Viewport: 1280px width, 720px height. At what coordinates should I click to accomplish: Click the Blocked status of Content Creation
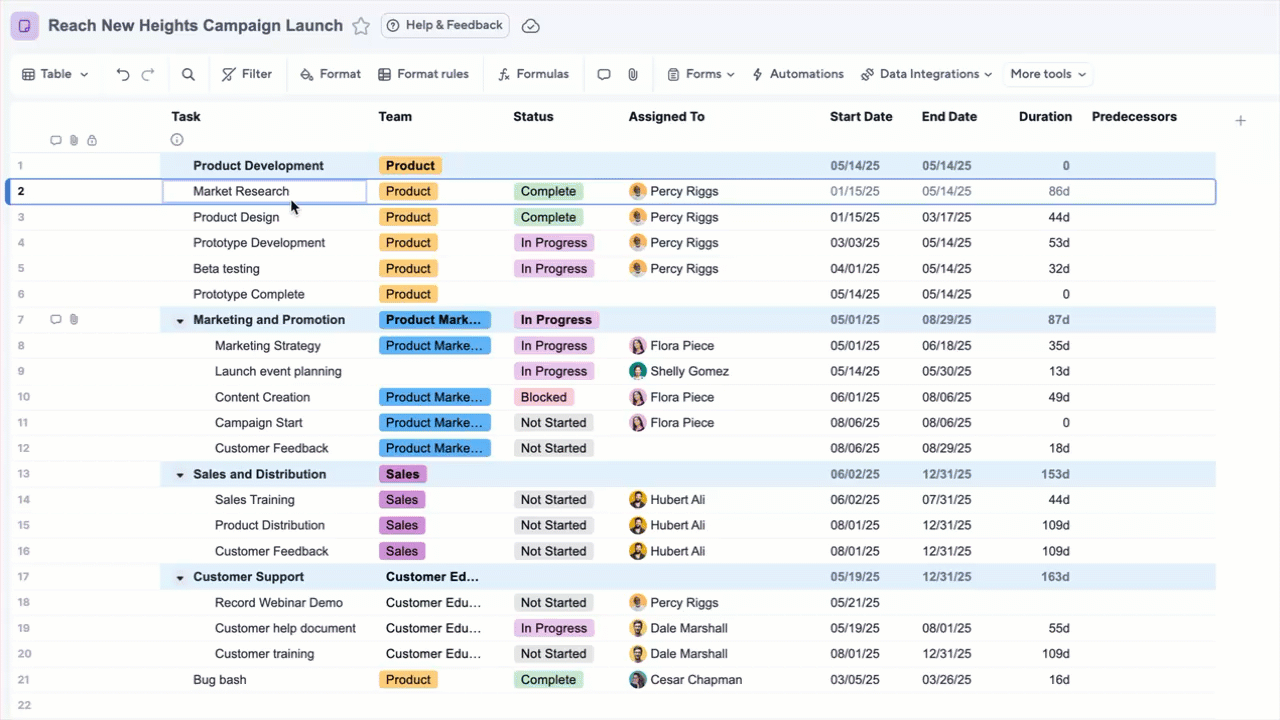(x=543, y=397)
